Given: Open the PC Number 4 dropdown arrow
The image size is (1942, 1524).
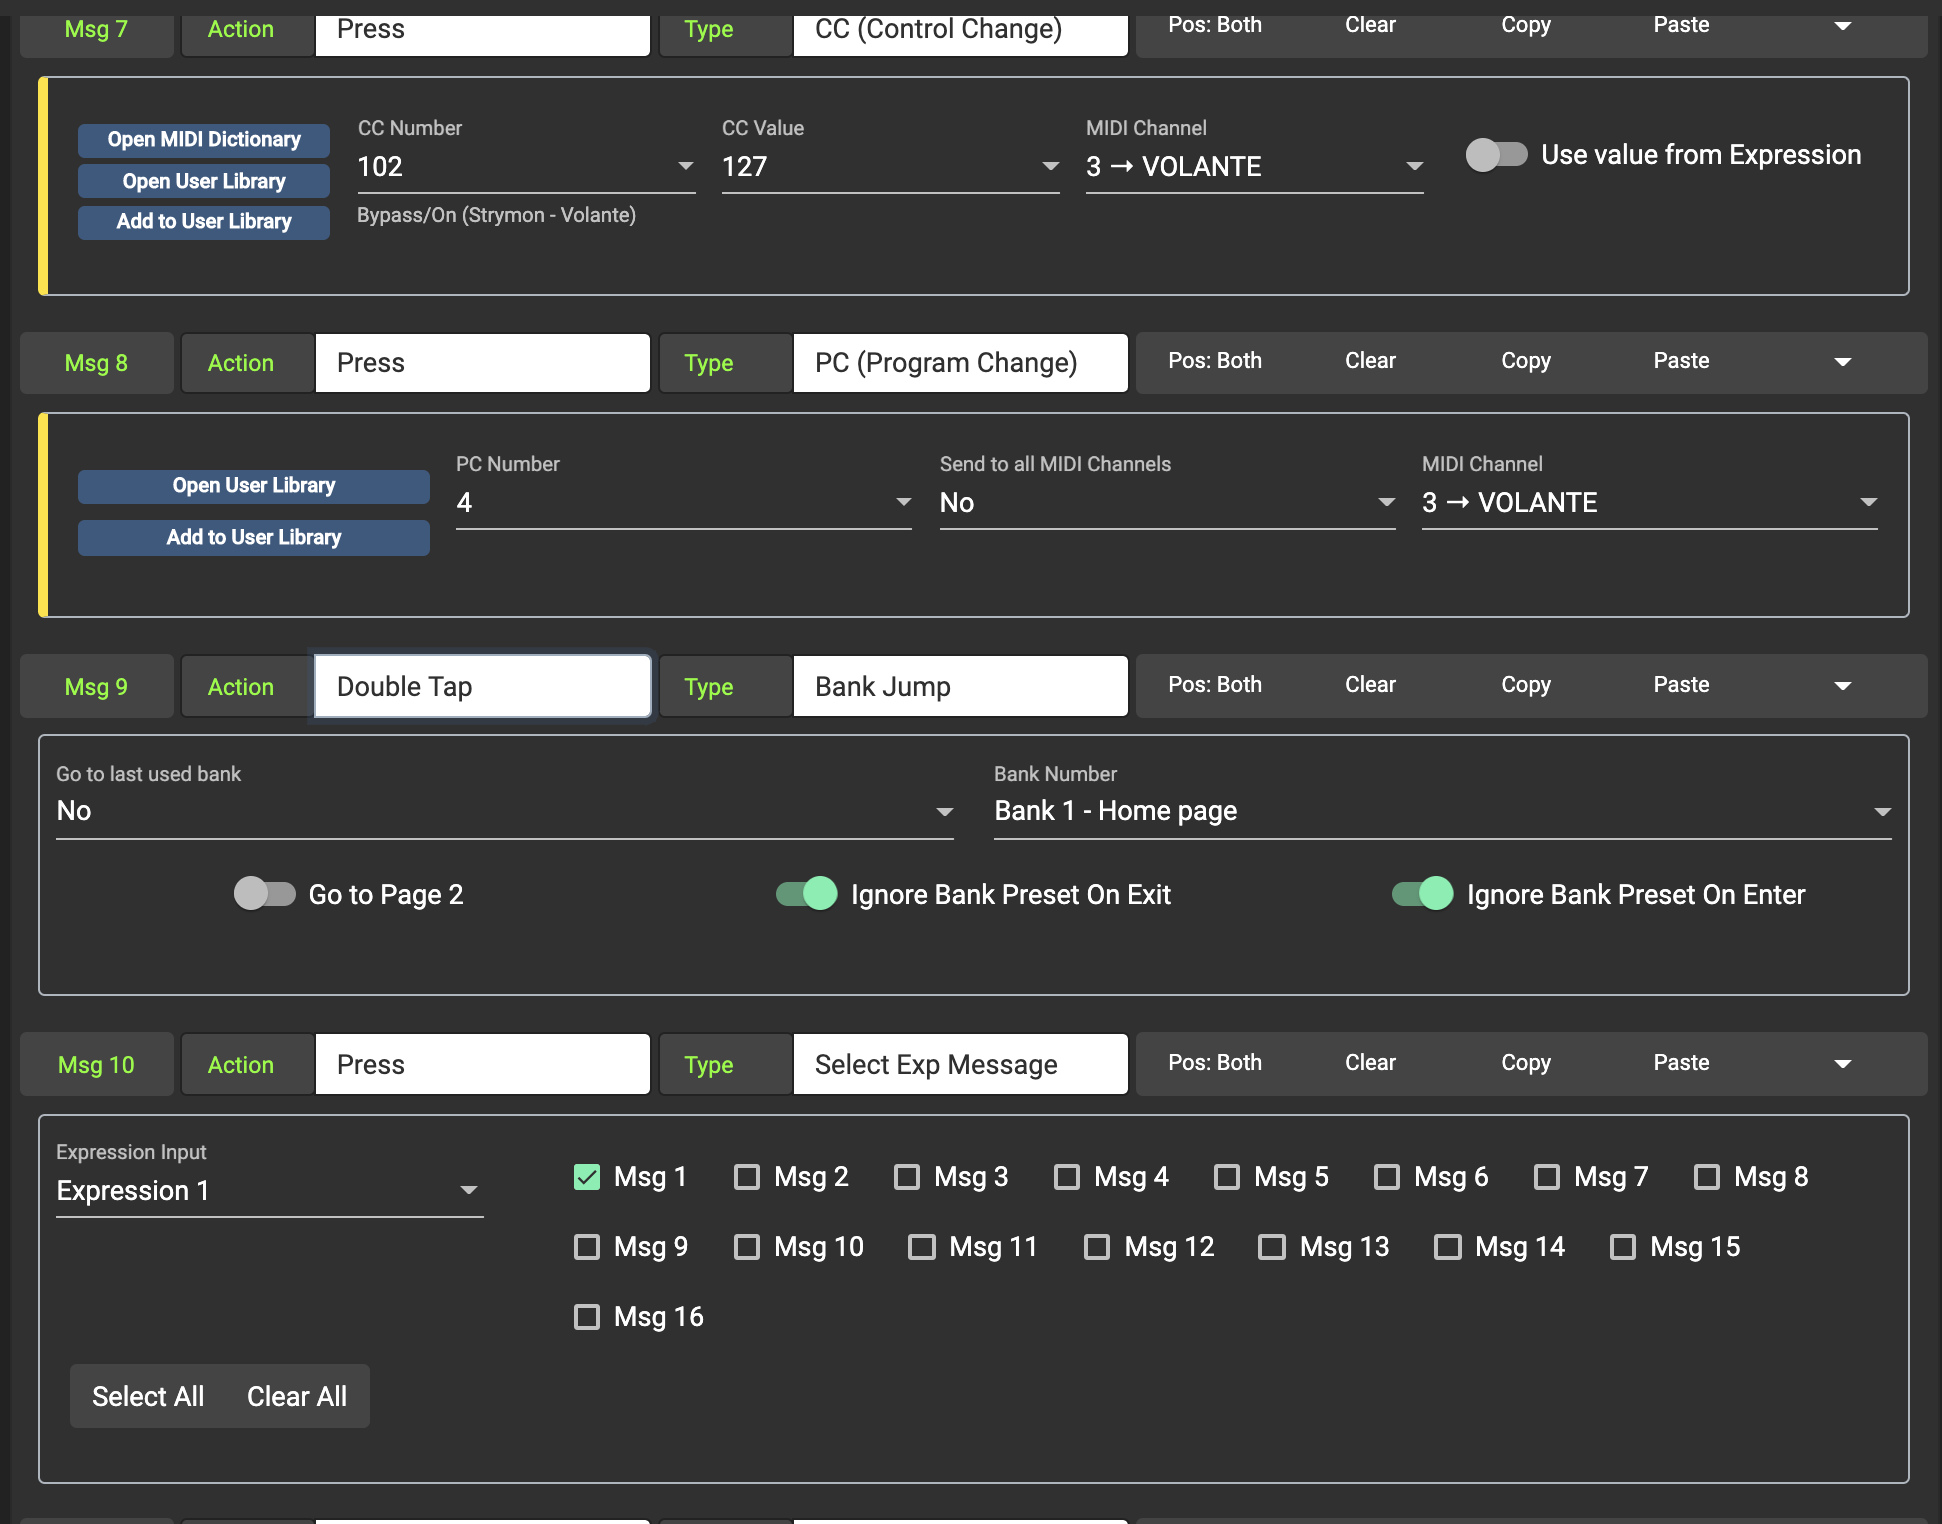Looking at the screenshot, I should pos(903,502).
